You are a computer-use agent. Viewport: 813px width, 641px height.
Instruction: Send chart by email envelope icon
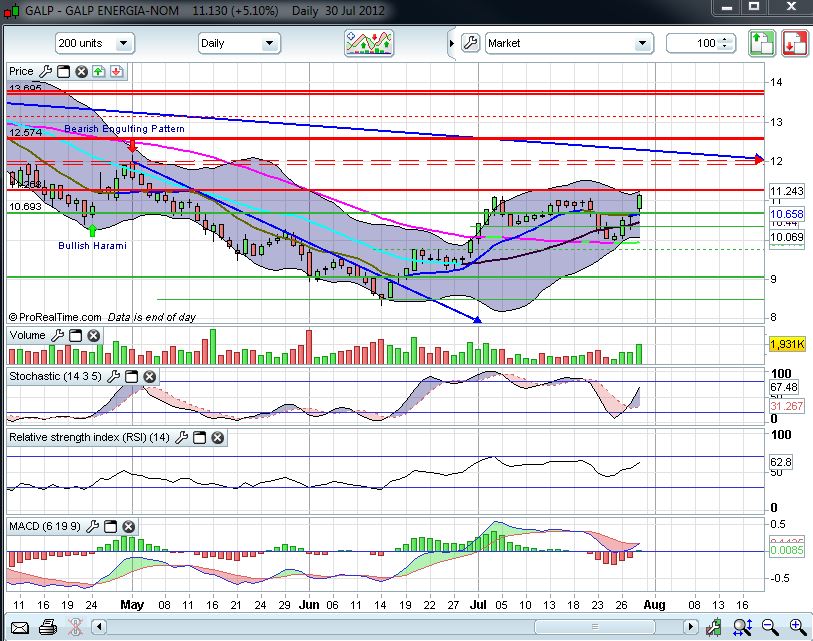click(20, 628)
